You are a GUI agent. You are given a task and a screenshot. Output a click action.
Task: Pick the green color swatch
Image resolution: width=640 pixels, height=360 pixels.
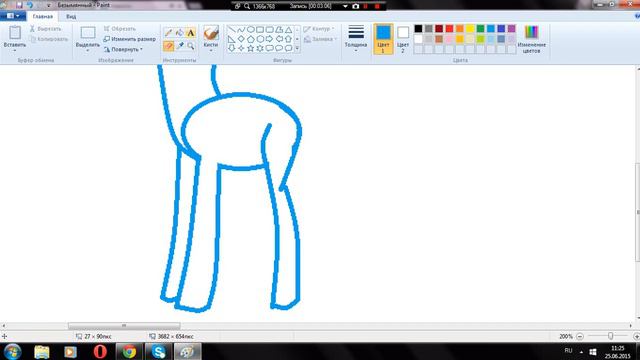coord(480,29)
